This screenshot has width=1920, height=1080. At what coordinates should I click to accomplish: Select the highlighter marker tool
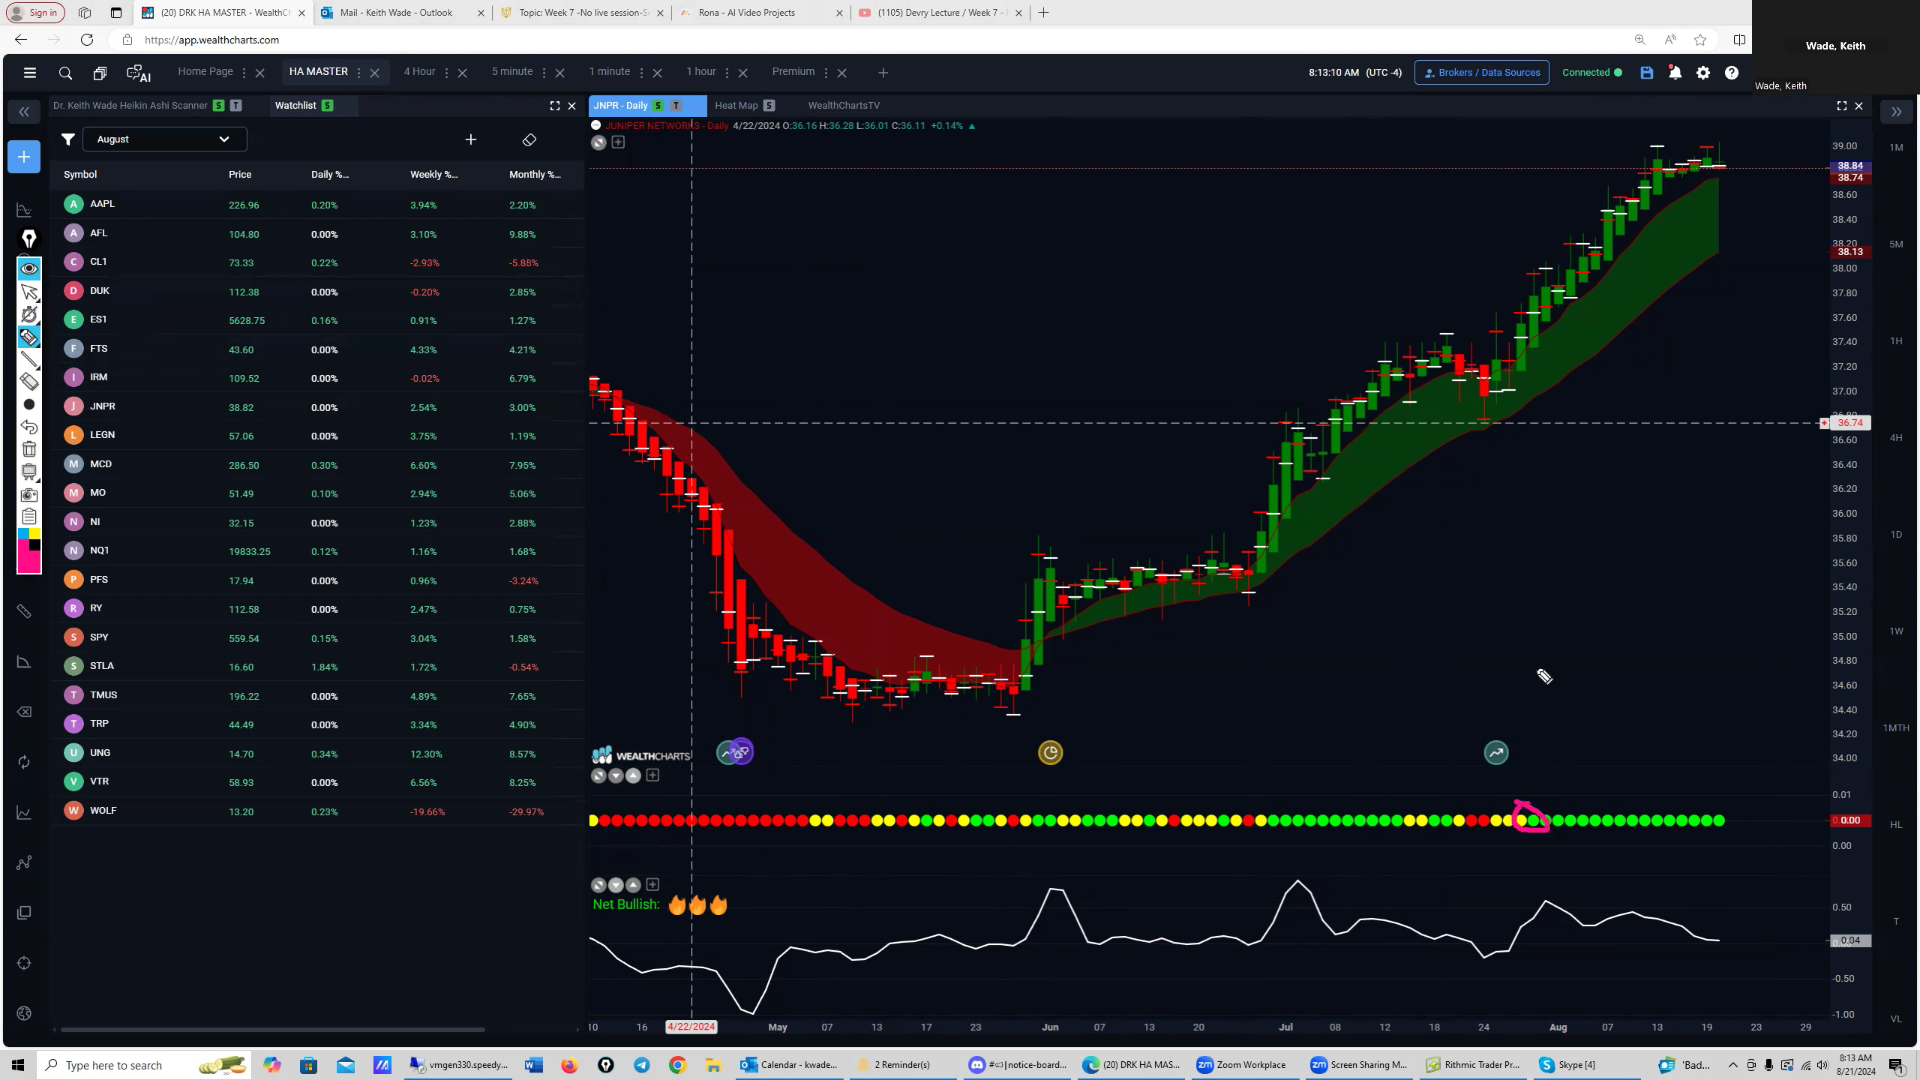click(x=29, y=337)
